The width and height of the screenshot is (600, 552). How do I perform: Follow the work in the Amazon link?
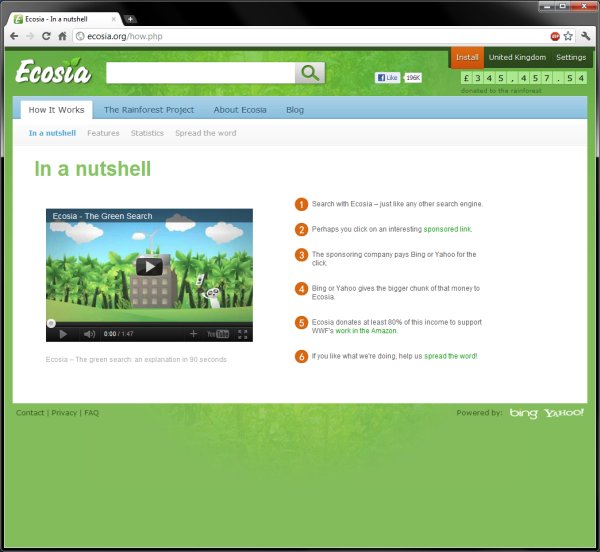[x=366, y=331]
